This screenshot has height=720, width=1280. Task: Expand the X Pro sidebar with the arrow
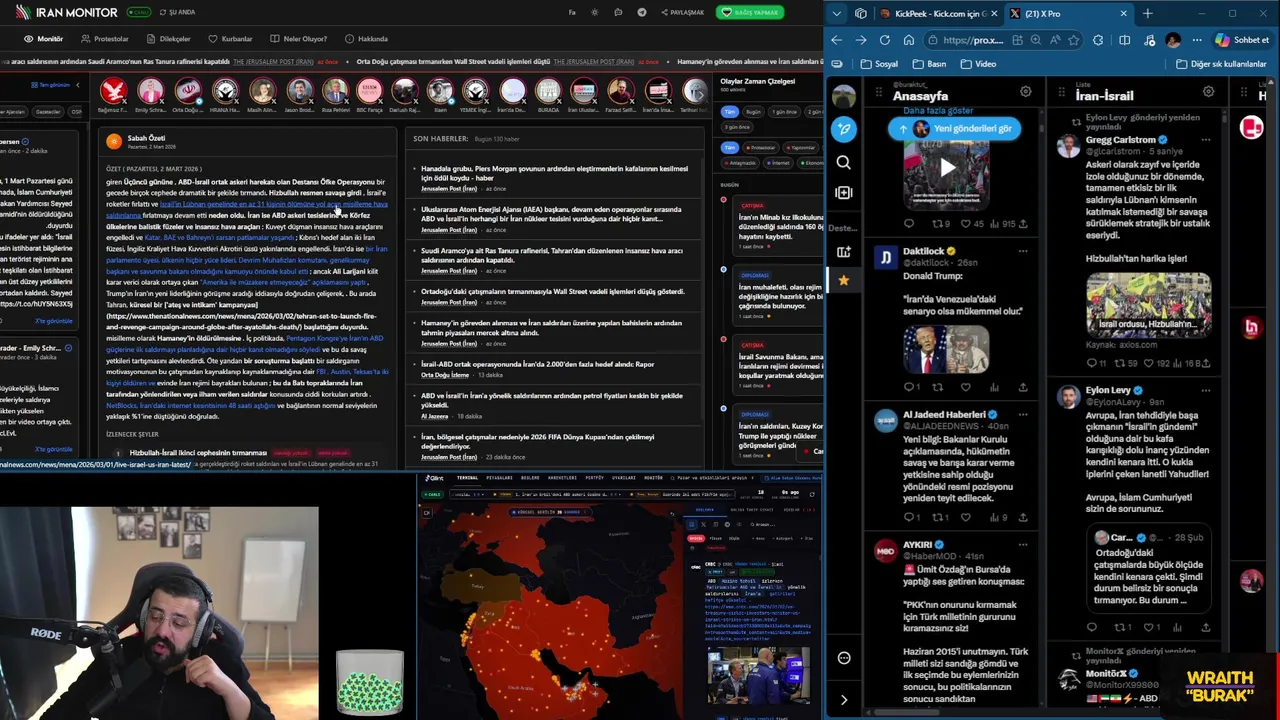click(844, 700)
